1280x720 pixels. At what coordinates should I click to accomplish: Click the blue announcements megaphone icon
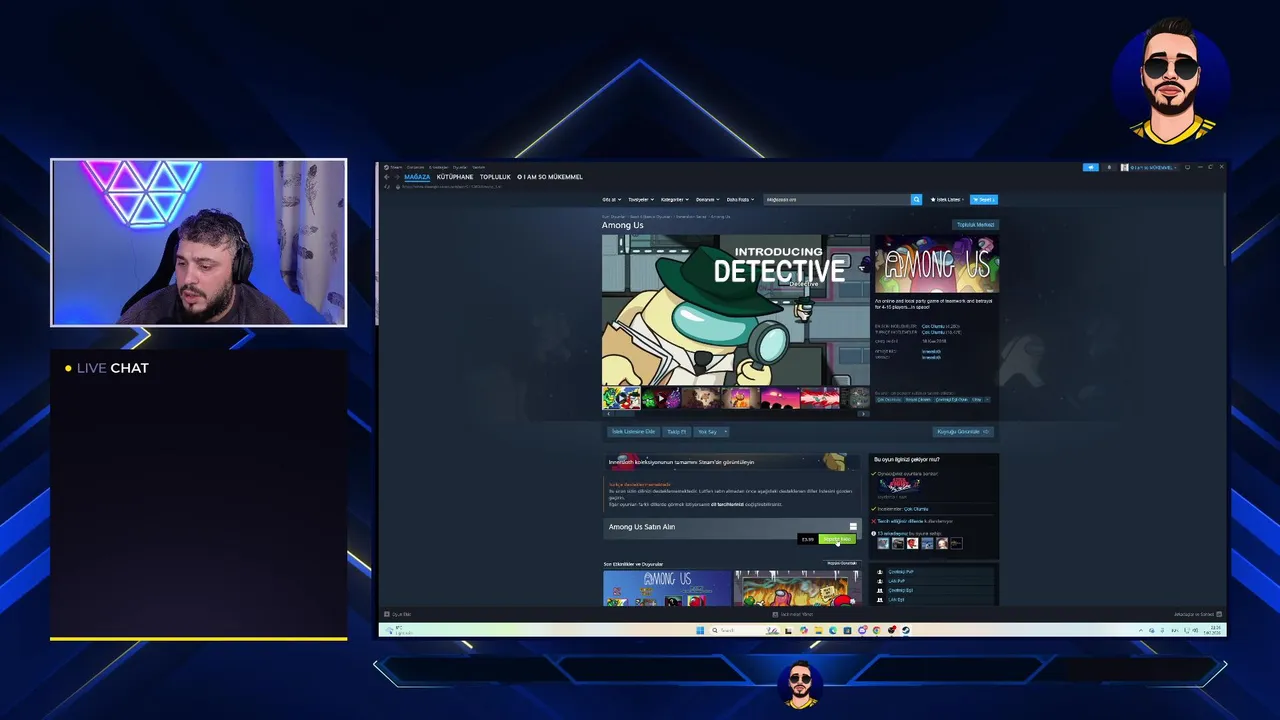(x=1091, y=167)
